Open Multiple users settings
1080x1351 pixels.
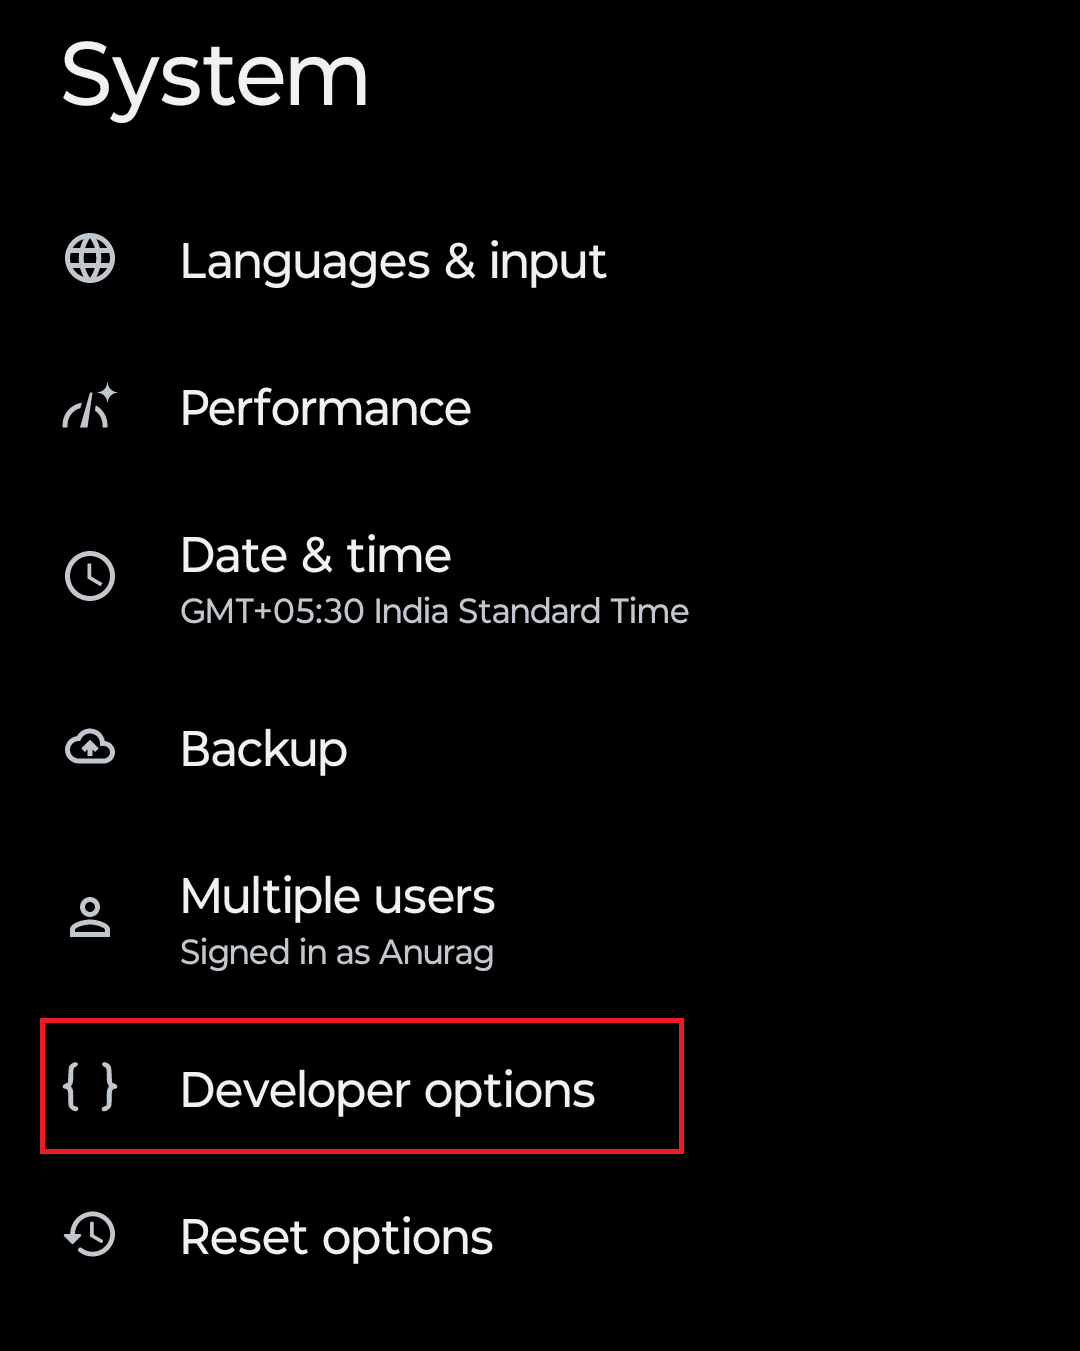tap(338, 897)
